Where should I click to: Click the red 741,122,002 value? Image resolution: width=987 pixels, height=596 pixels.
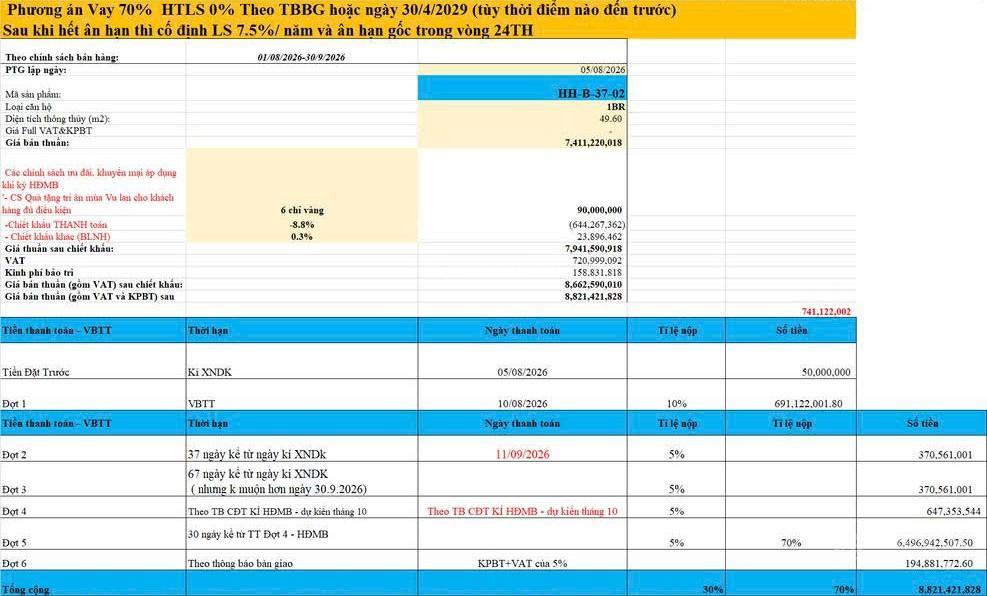click(826, 312)
